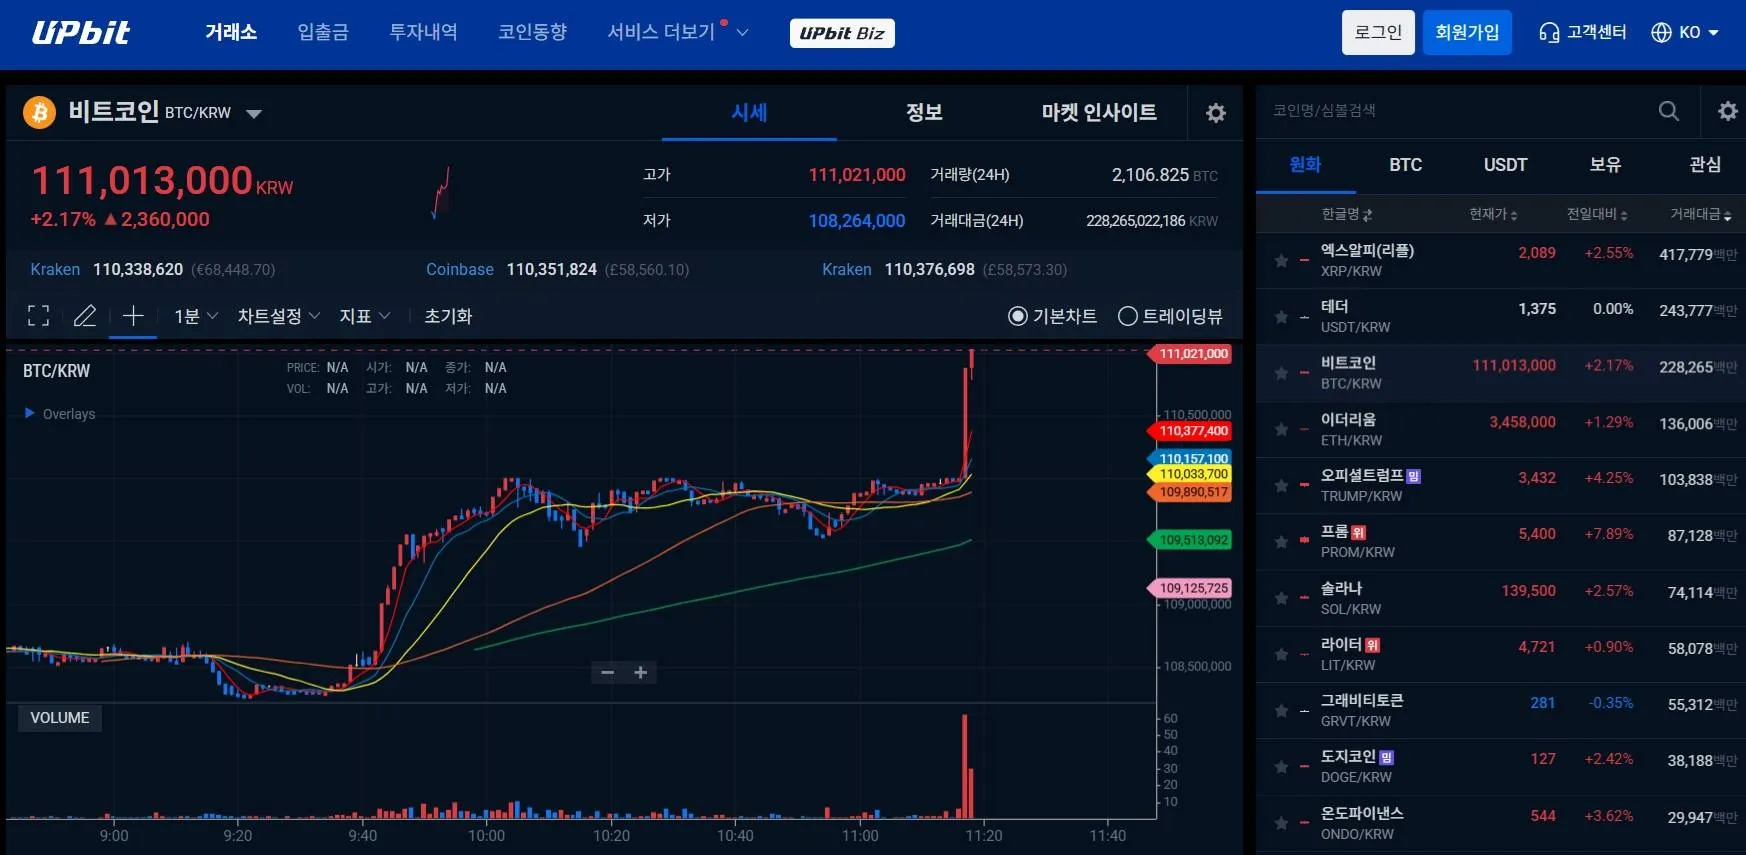Screen dimensions: 1746x855
Task: Star the 엑스알피(리플) row as favorite
Action: pyautogui.click(x=1281, y=260)
